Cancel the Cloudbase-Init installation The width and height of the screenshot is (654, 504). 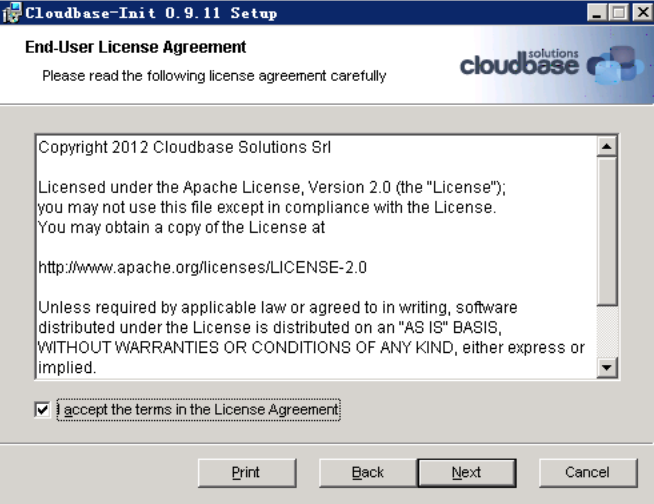coord(587,472)
